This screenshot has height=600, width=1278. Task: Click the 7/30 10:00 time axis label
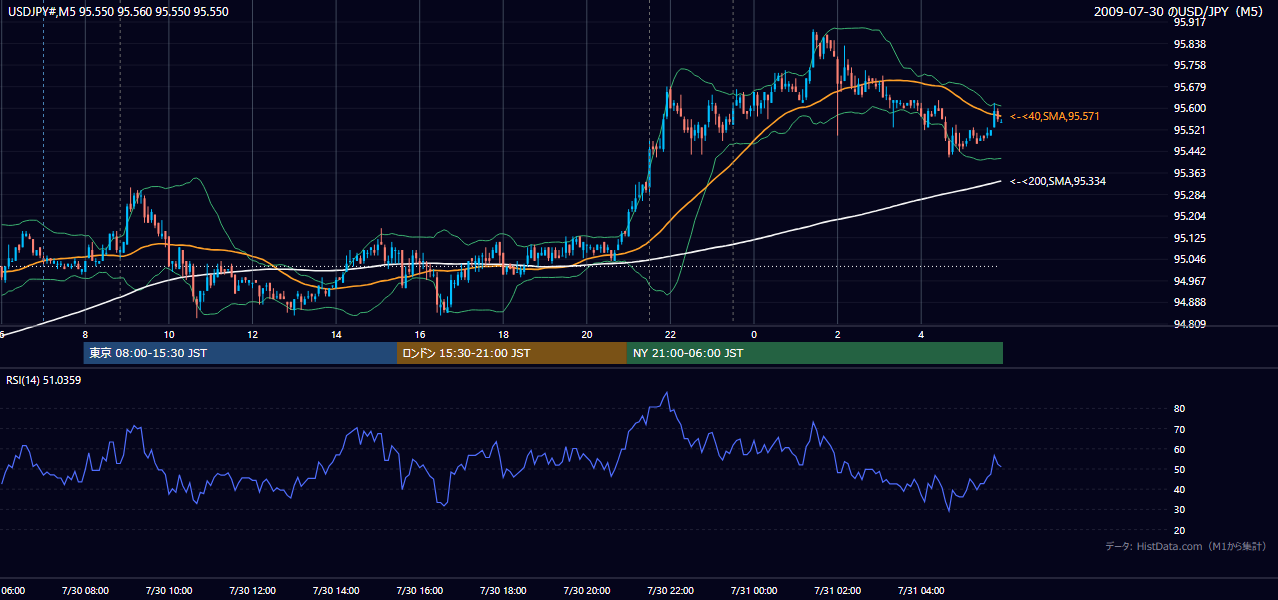[168, 591]
